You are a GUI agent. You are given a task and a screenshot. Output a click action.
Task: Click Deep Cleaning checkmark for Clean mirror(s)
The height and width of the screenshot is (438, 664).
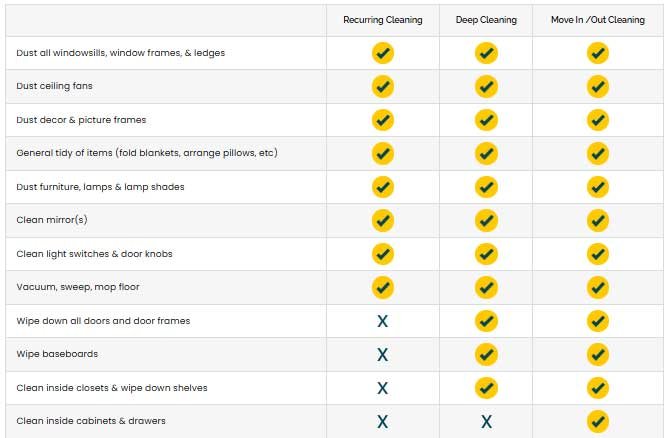pos(486,220)
